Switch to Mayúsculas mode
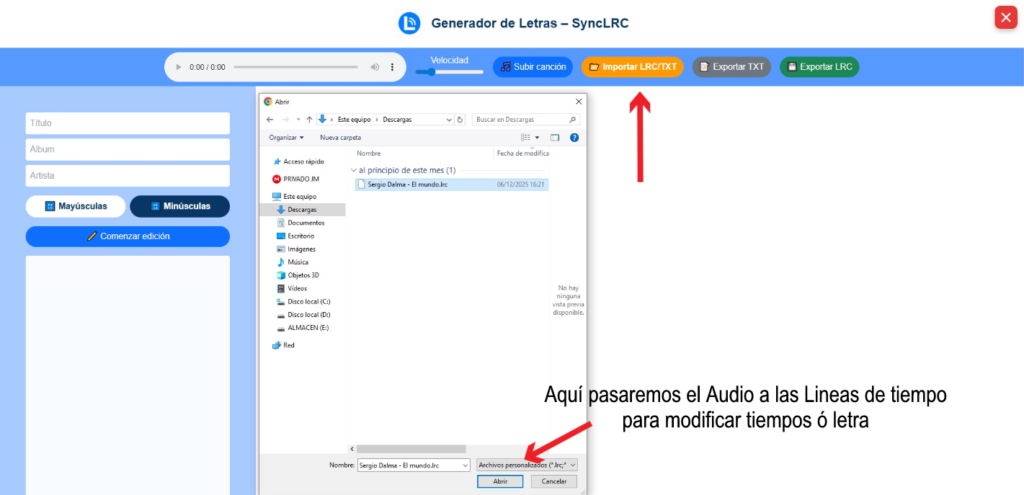The image size is (1024, 495). pos(76,206)
